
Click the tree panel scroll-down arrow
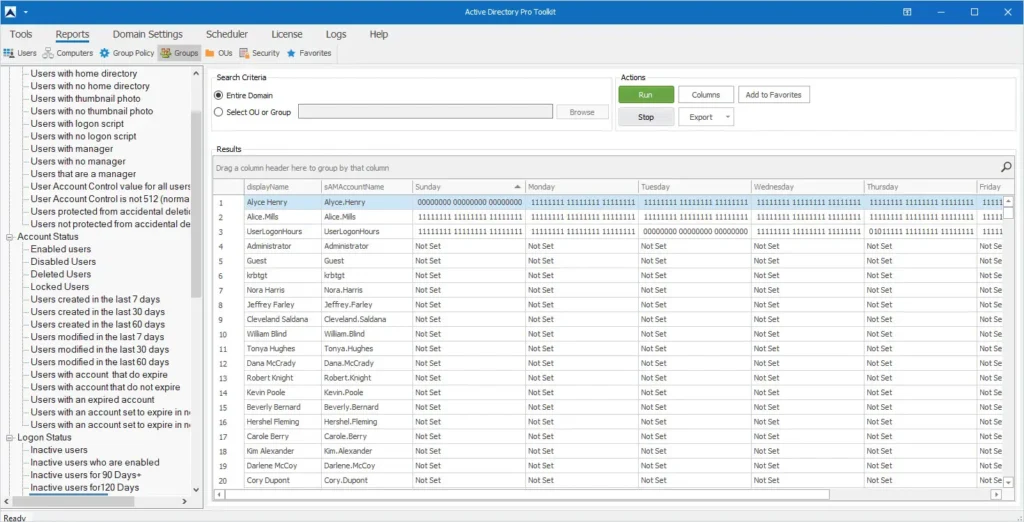click(196, 489)
